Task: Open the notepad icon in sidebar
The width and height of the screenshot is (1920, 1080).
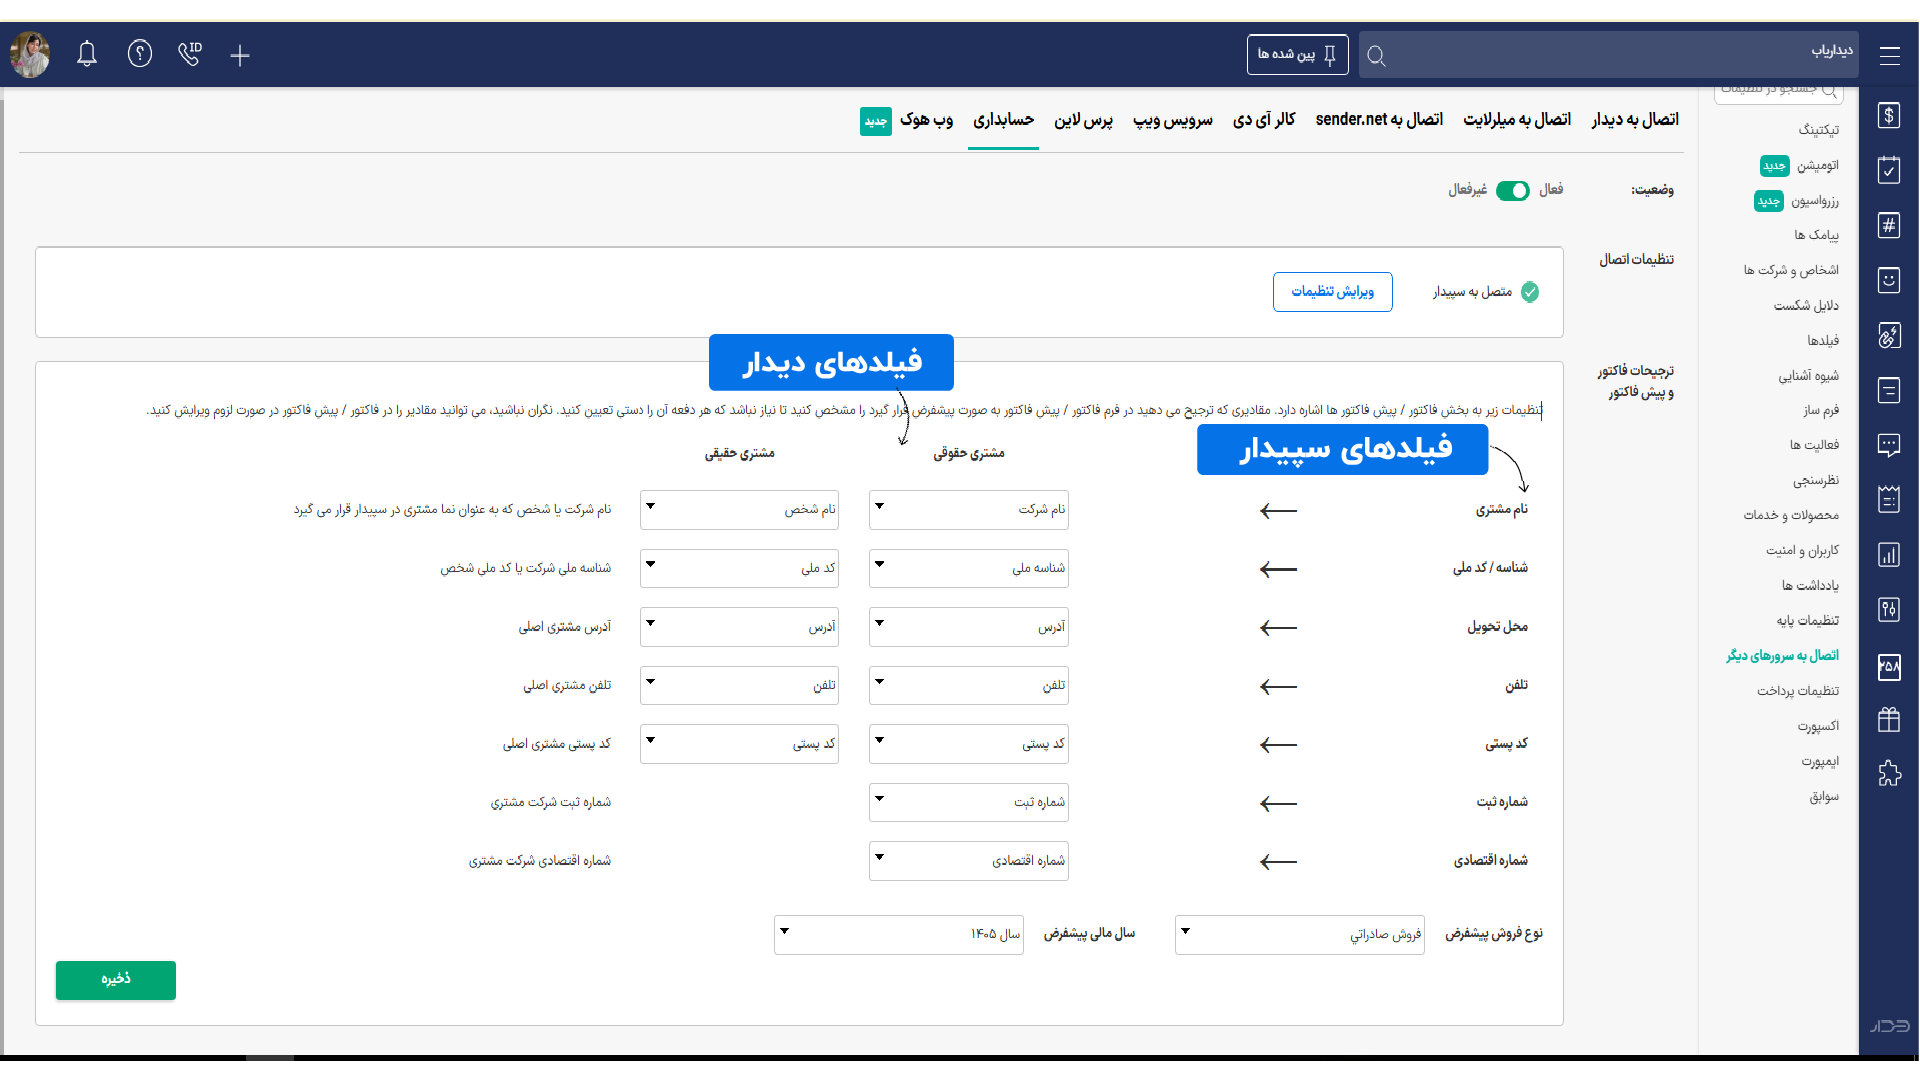Action: pyautogui.click(x=1889, y=499)
